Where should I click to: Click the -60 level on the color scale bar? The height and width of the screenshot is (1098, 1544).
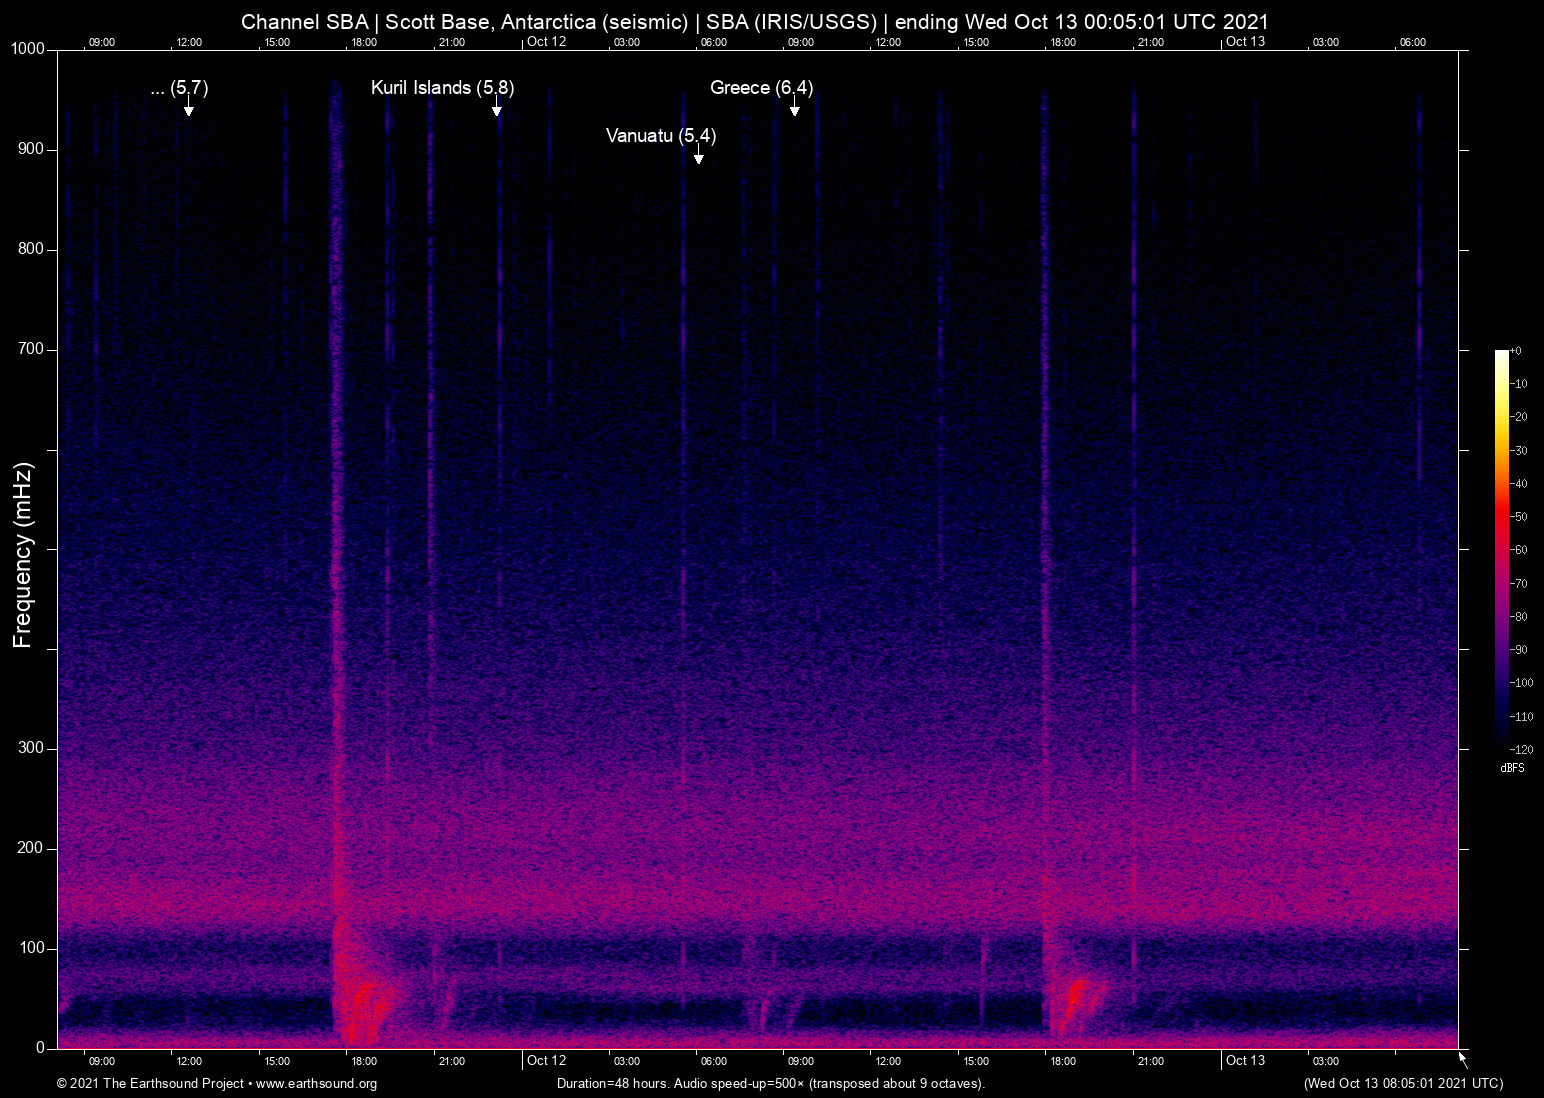(1502, 549)
